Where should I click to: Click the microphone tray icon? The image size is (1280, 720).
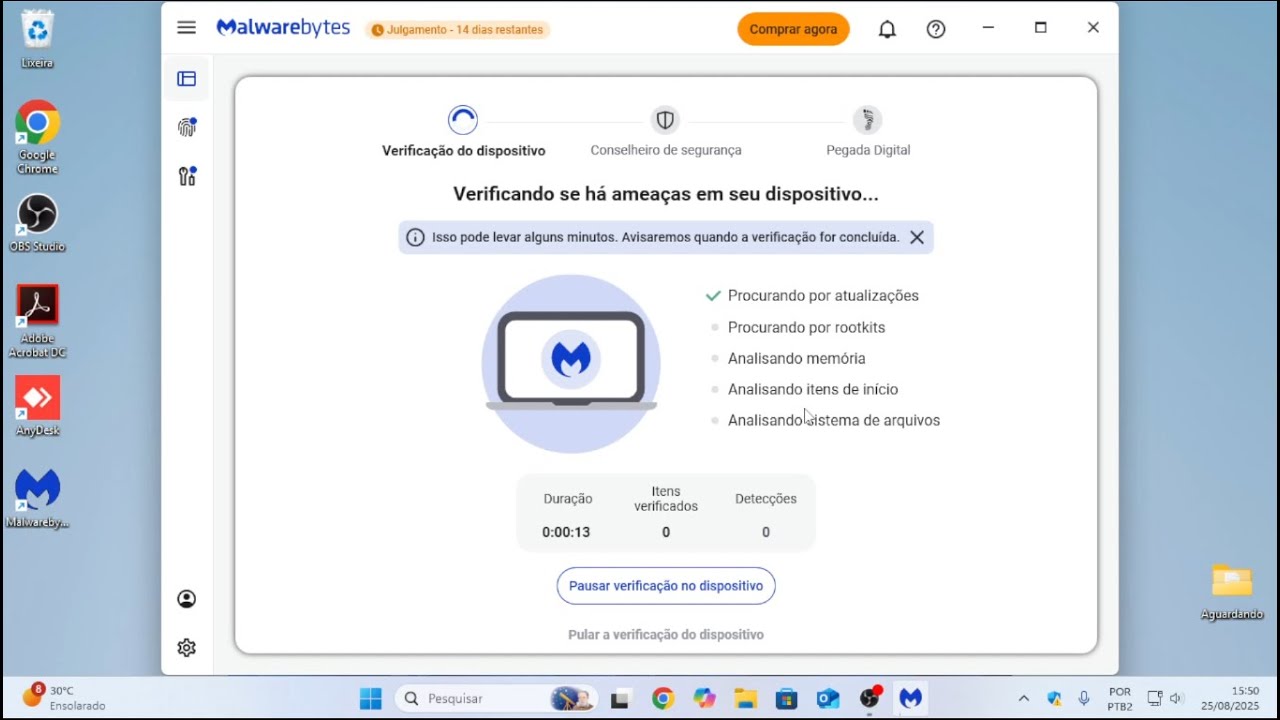click(x=1084, y=698)
